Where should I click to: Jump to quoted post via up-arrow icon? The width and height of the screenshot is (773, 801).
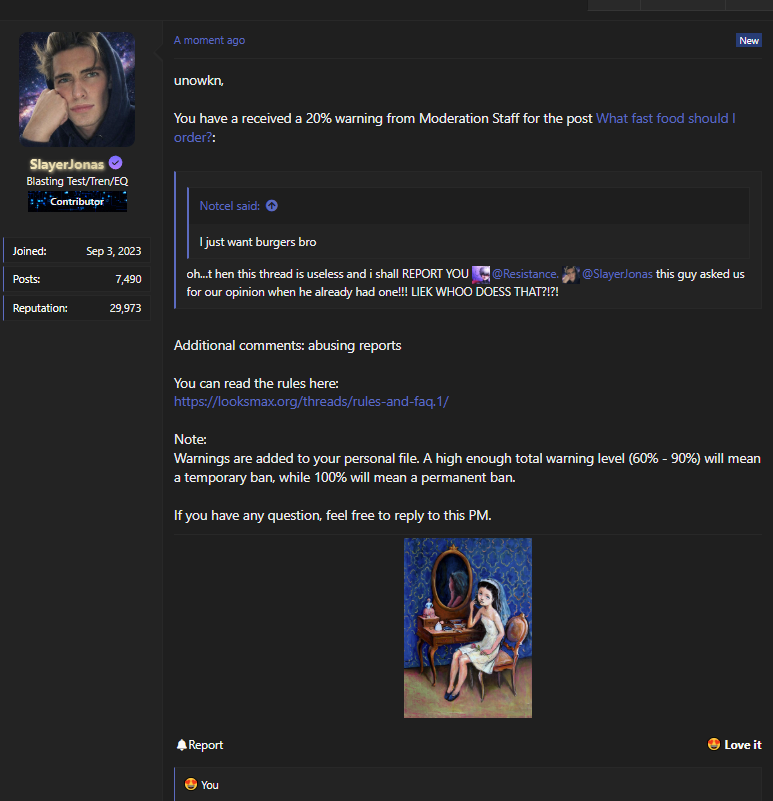pos(272,205)
